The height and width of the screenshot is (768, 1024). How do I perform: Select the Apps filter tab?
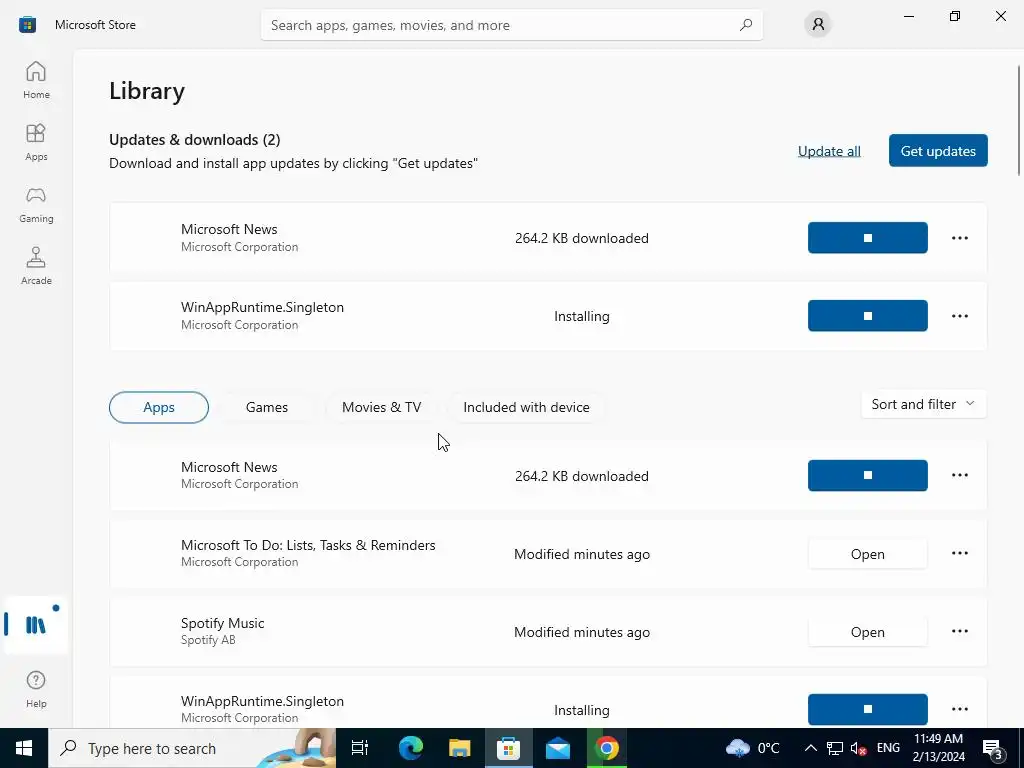(159, 408)
